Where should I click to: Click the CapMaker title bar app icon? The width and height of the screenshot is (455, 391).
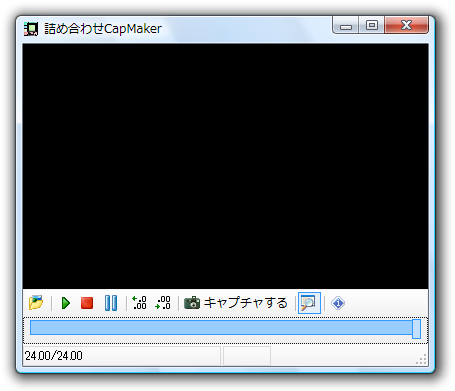(x=31, y=29)
